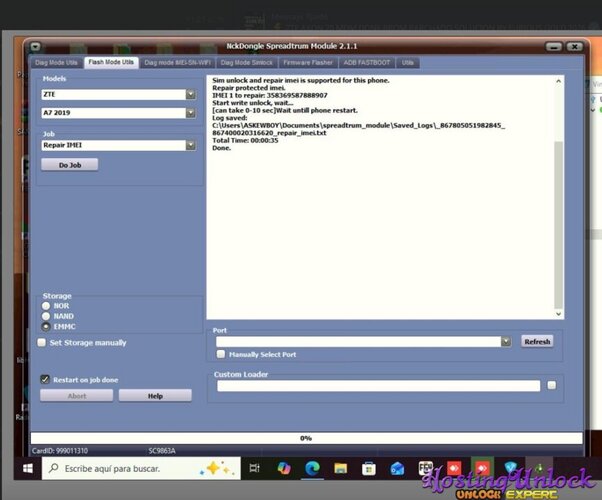Minimize the NckDongle Spreadtrum Module window
The height and width of the screenshot is (500, 602).
tap(554, 47)
